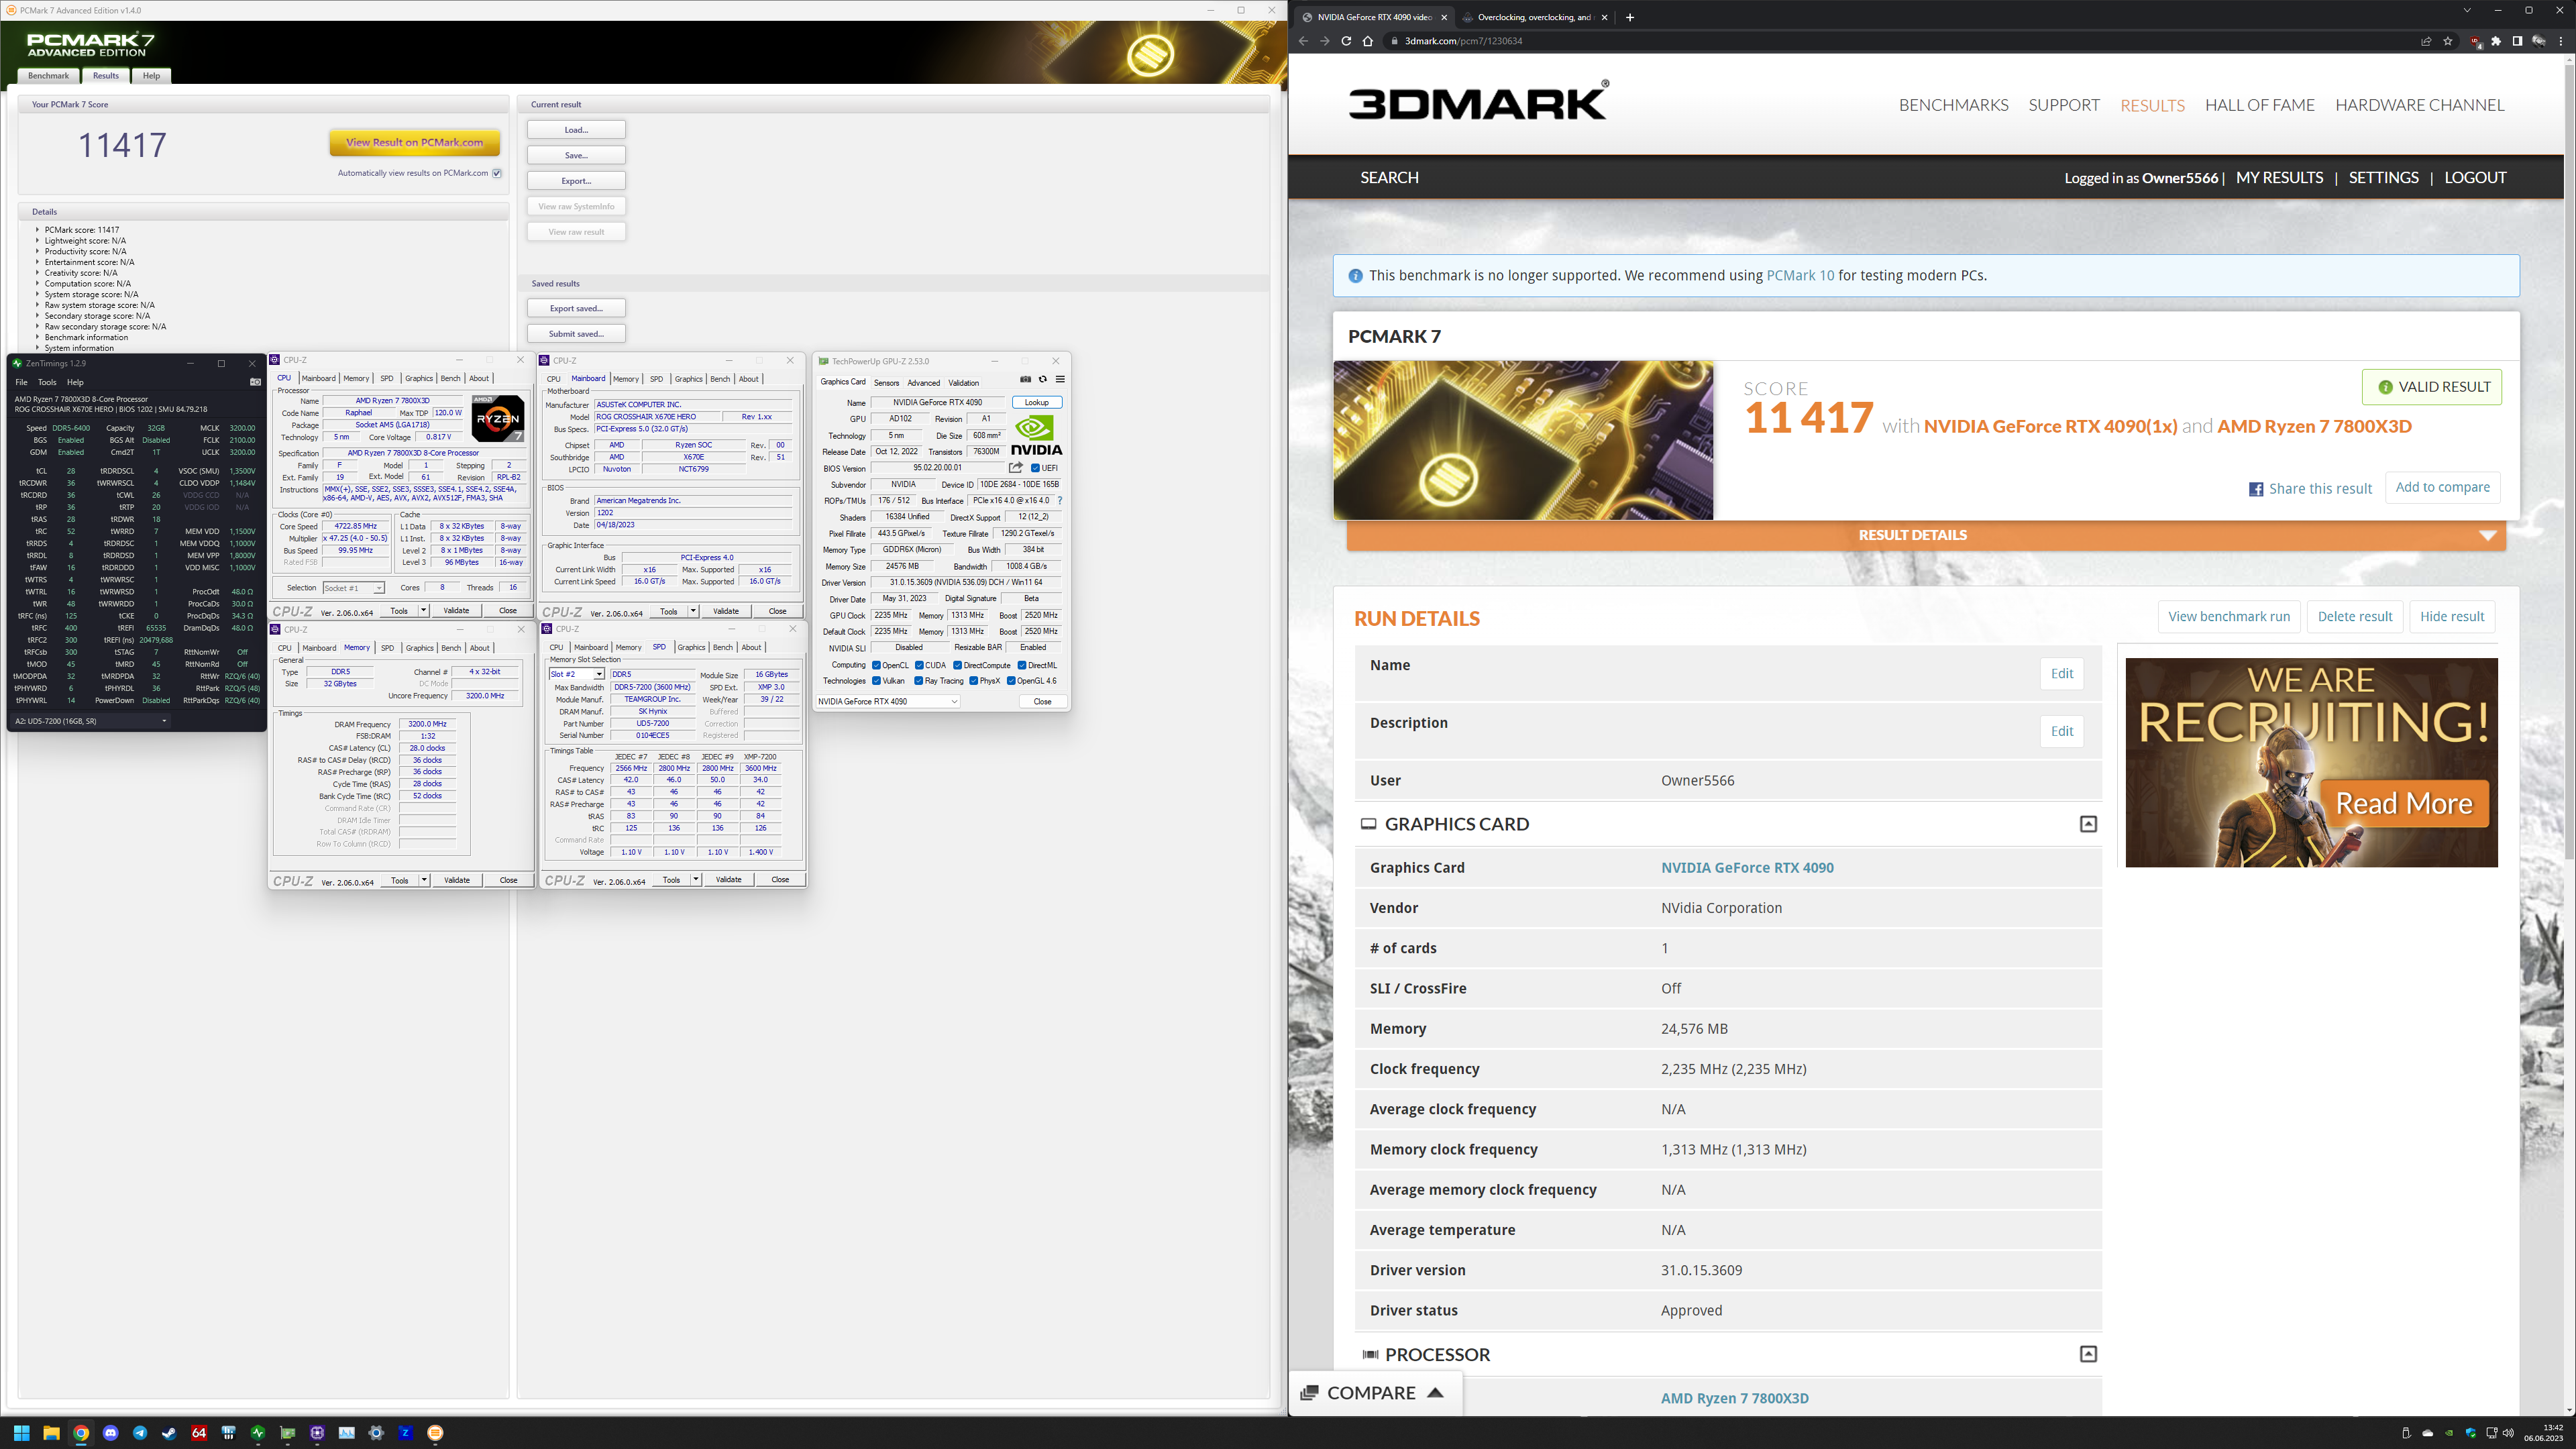Switch to the Results tab in PCMark 7
This screenshot has height=1449, width=2576.
point(106,76)
